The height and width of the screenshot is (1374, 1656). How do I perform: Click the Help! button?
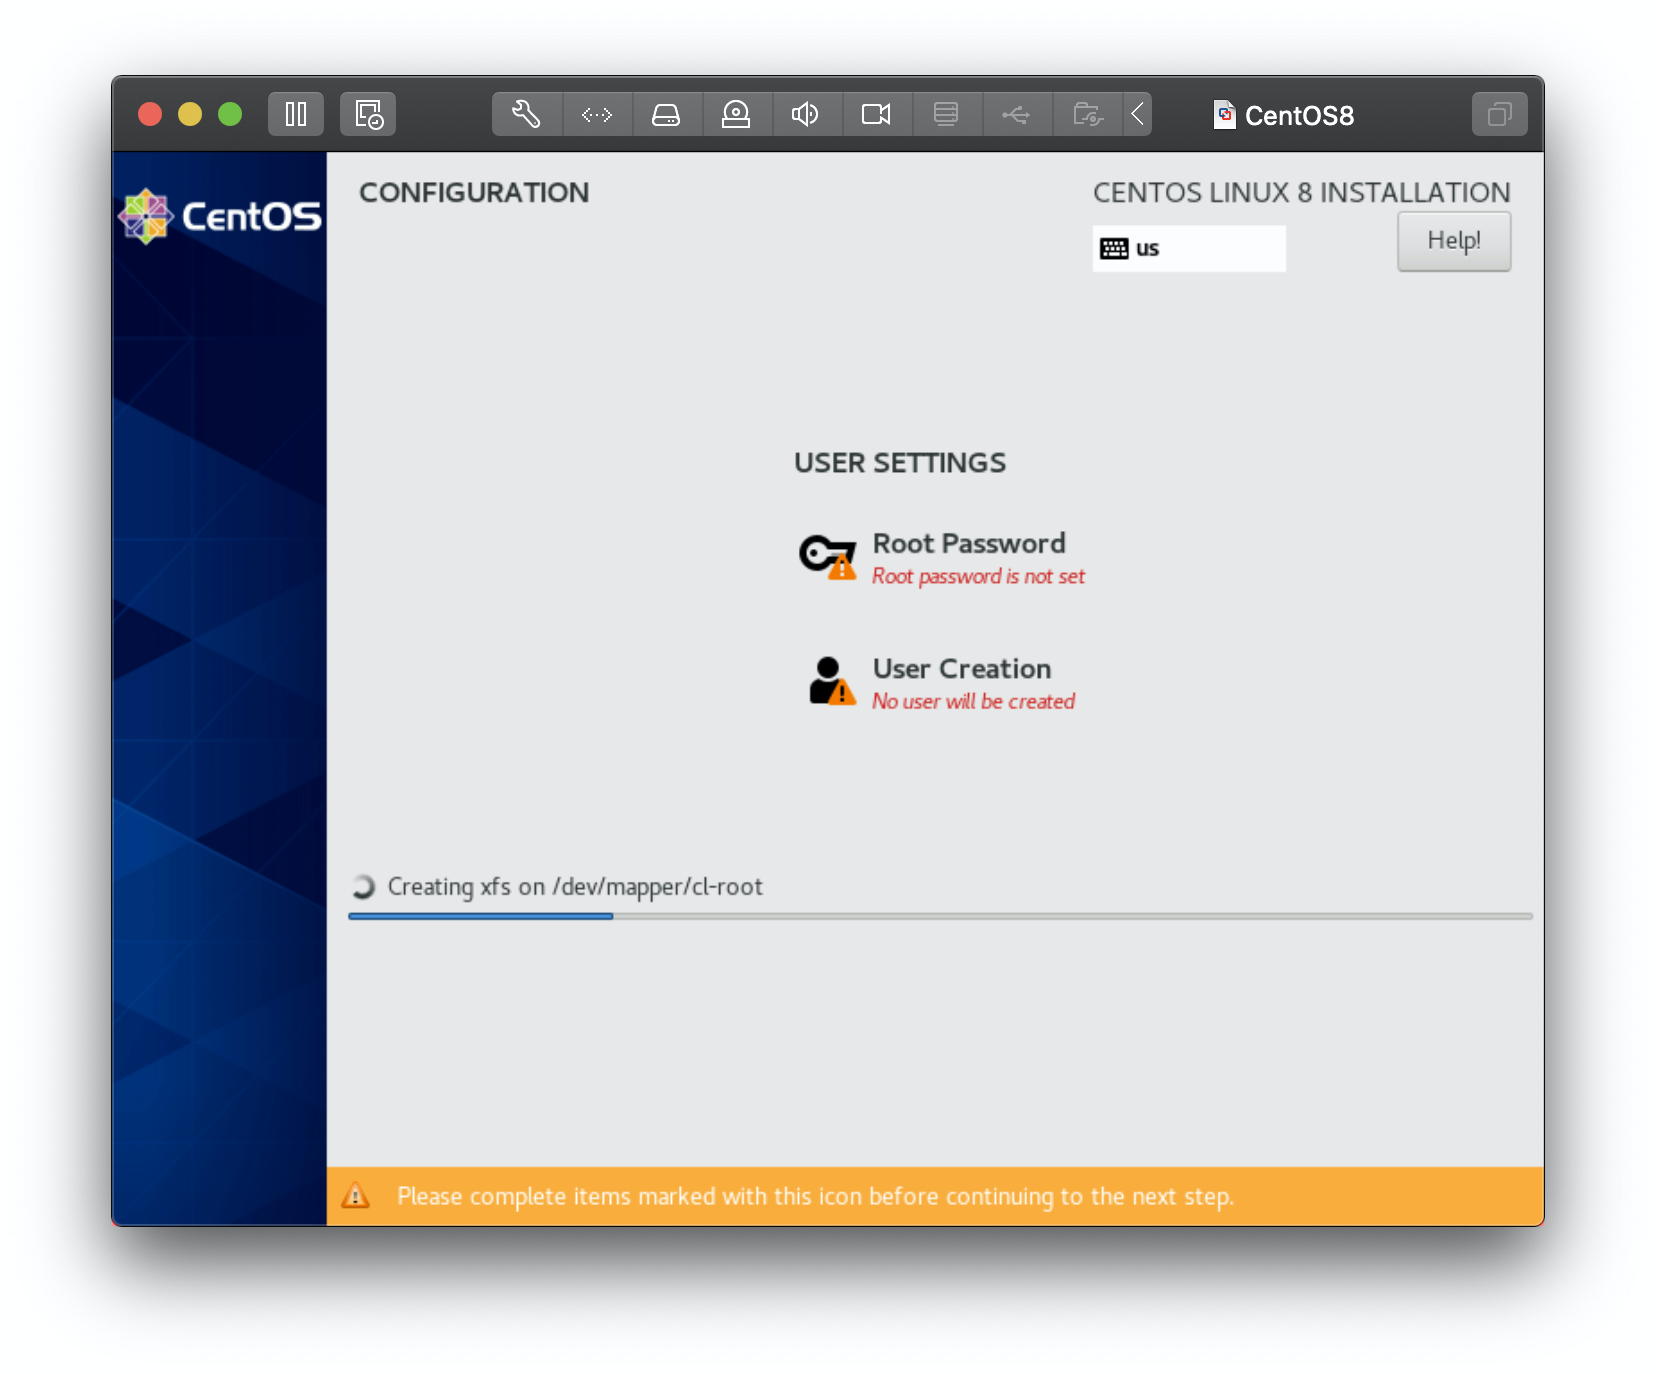click(x=1454, y=241)
